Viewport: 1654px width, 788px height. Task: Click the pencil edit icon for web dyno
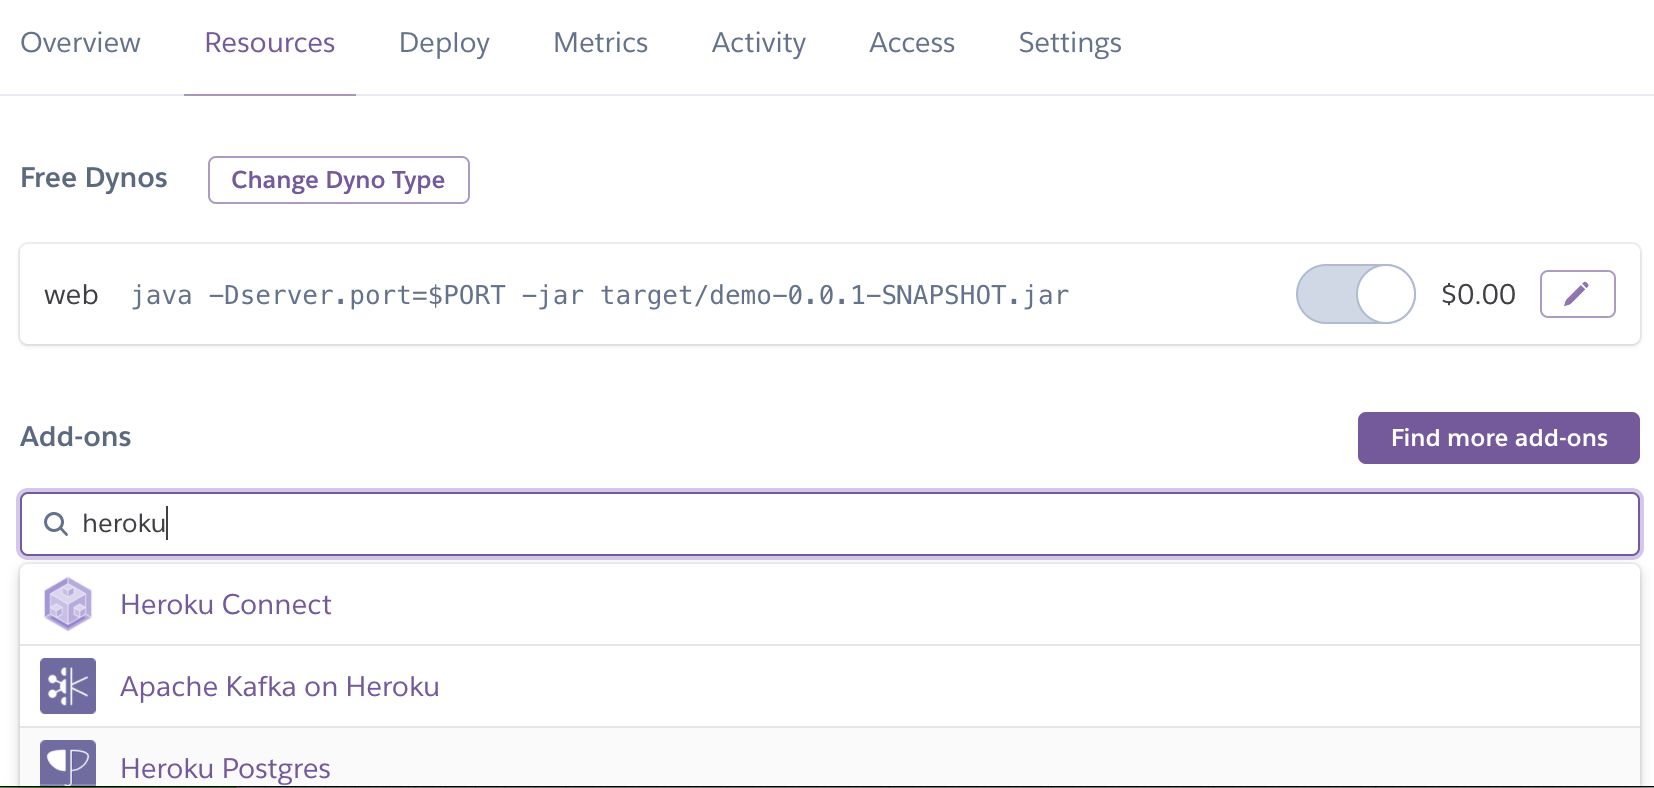pyautogui.click(x=1577, y=294)
